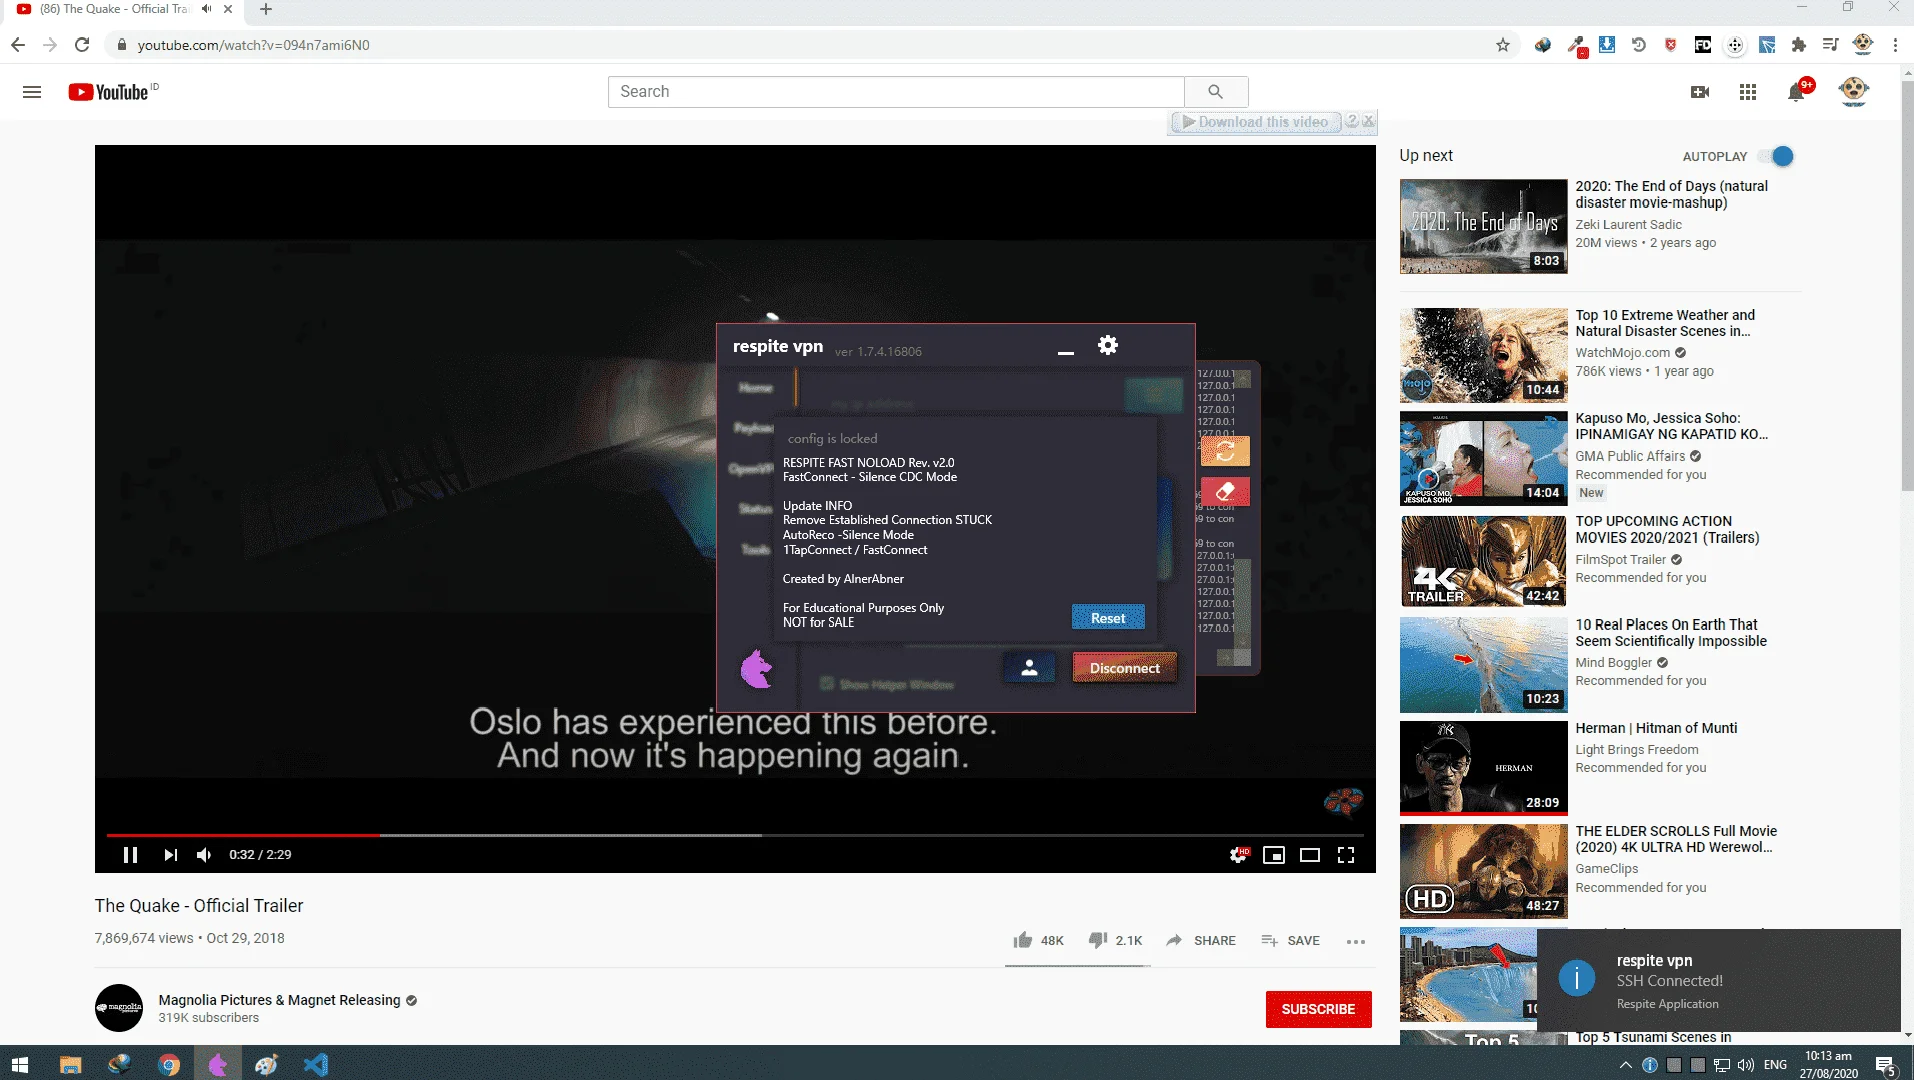The width and height of the screenshot is (1914, 1080).
Task: Switch to theater mode
Action: coord(1310,855)
